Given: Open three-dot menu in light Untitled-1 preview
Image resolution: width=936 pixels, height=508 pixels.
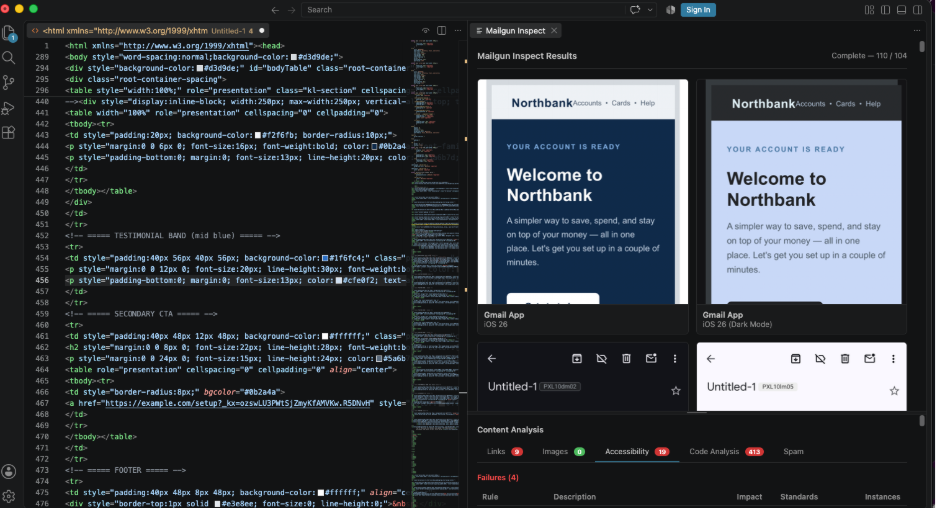Looking at the screenshot, I should [x=894, y=359].
